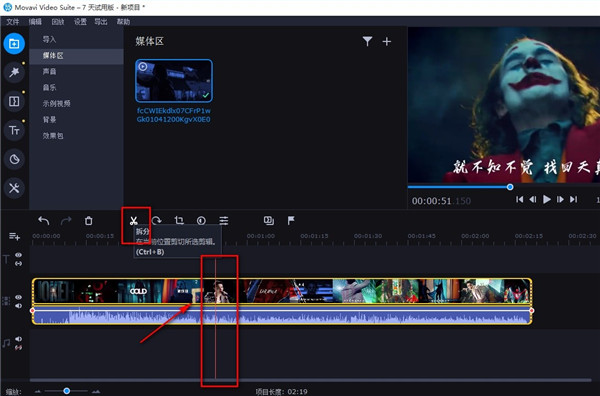Select 媒体区 in the side list
Viewport: 600px width, 396px height.
coord(76,56)
